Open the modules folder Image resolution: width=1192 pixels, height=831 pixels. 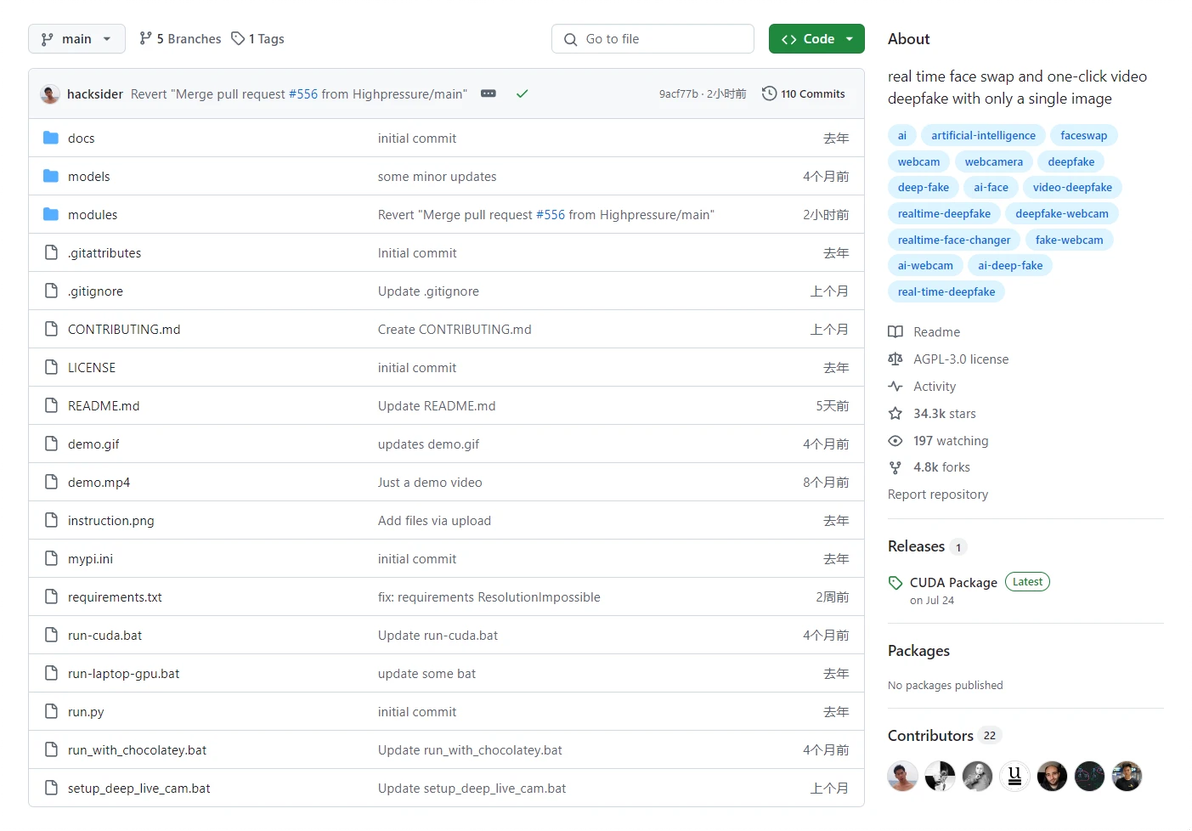pos(92,215)
